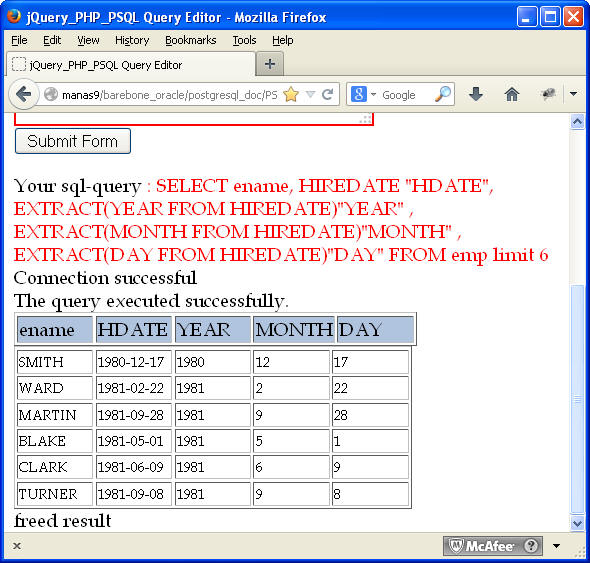Viewport: 590px width, 563px height.
Task: Click the site identity globe icon
Action: (x=51, y=94)
